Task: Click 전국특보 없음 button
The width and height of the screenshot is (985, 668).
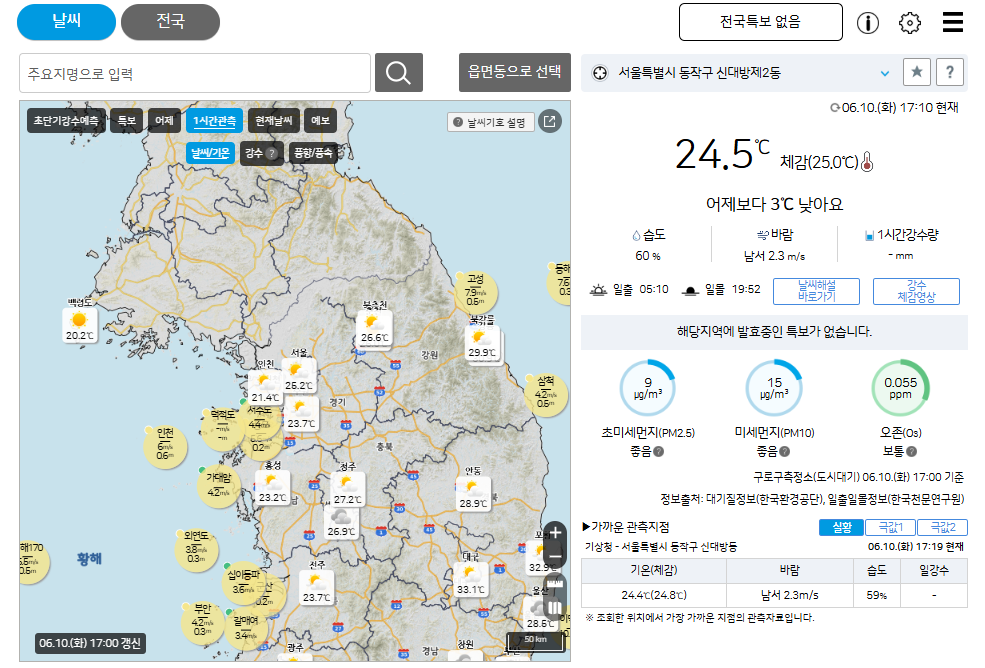Action: [x=760, y=22]
